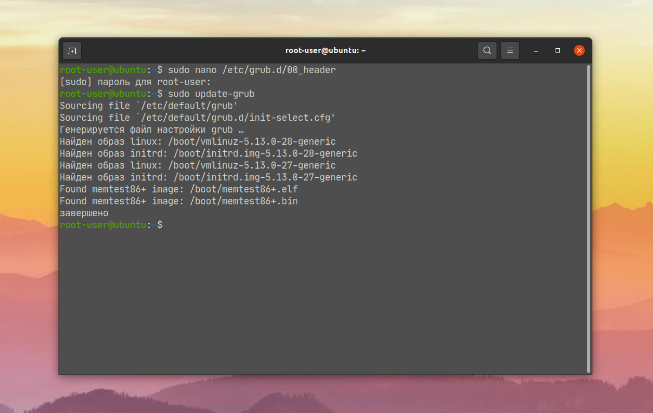Click the 'sudo update-grub' command
Viewport: 653px width, 413px height.
[x=211, y=94]
